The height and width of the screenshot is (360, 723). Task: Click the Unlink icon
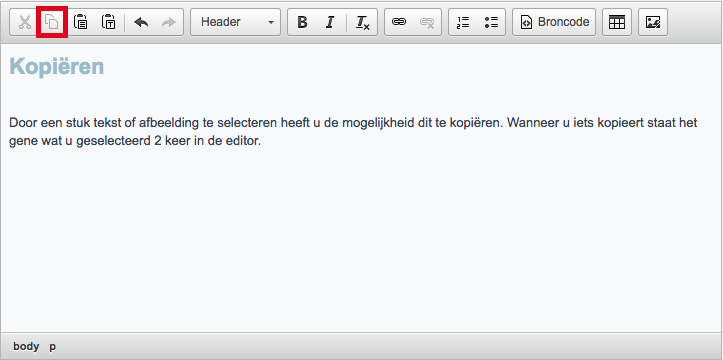[427, 22]
